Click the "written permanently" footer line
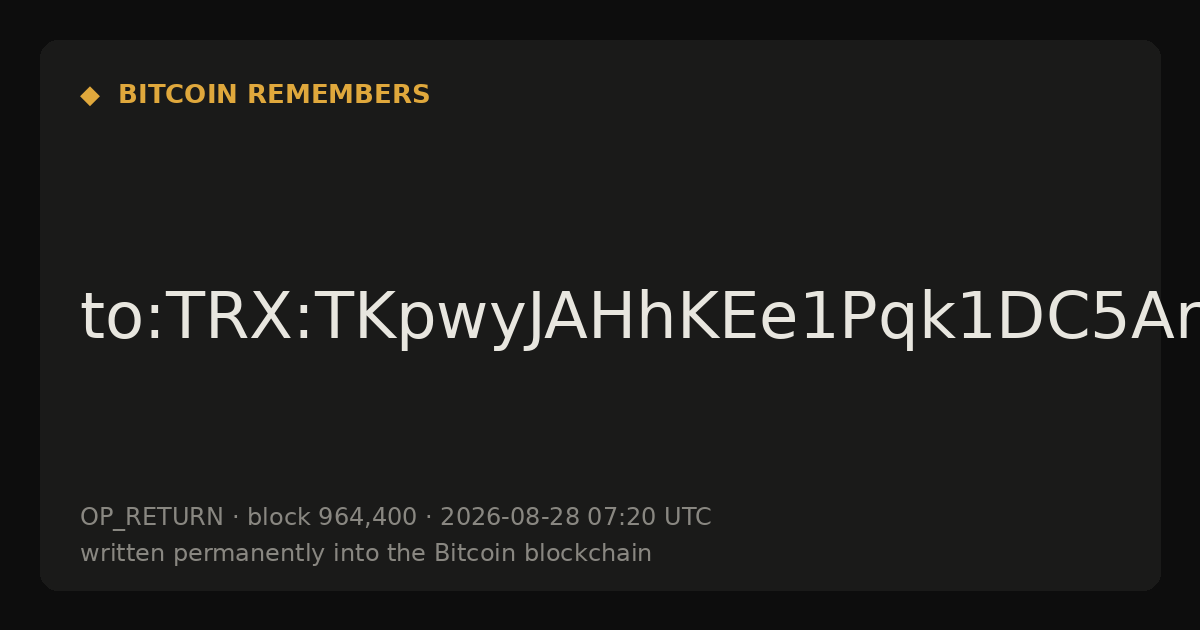1200x630 pixels. (366, 554)
